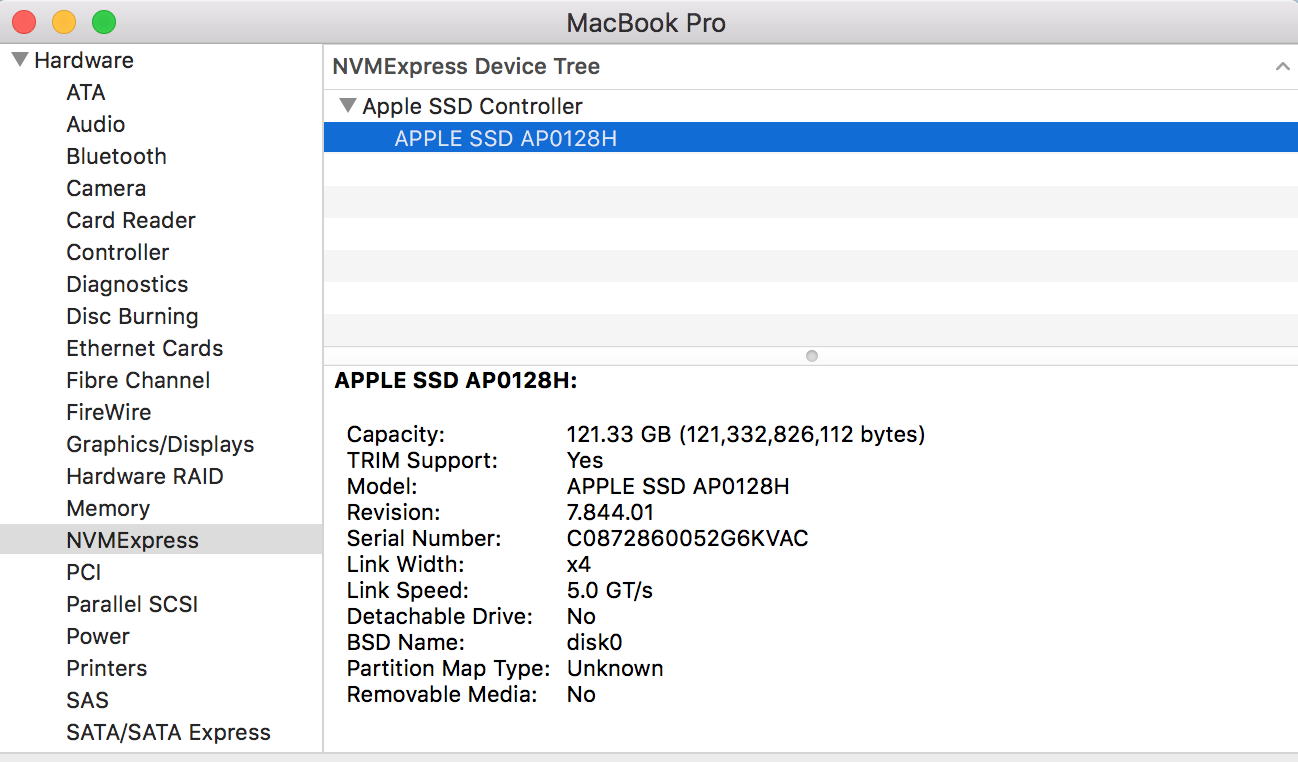Select Printers in the sidebar

tap(107, 668)
